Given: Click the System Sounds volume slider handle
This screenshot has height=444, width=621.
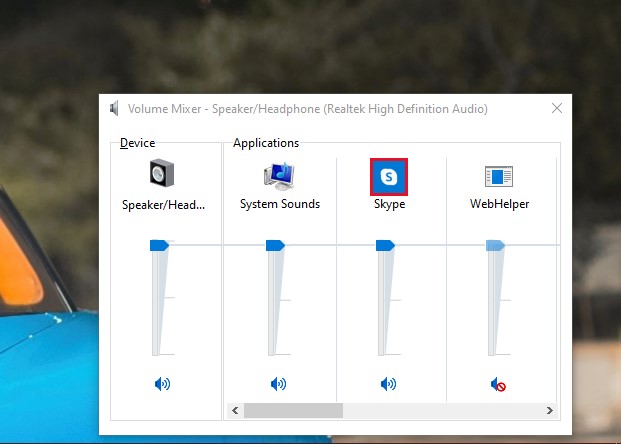Looking at the screenshot, I should 275,245.
